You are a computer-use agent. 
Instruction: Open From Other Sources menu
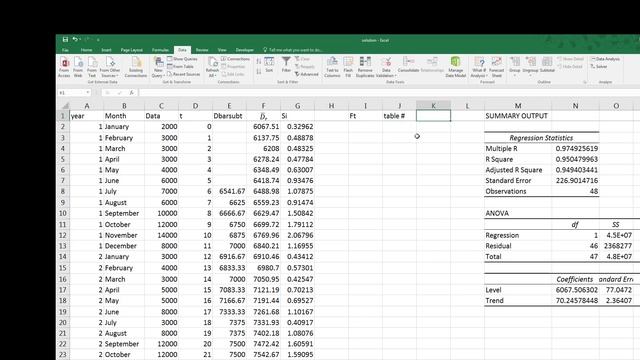tap(110, 67)
